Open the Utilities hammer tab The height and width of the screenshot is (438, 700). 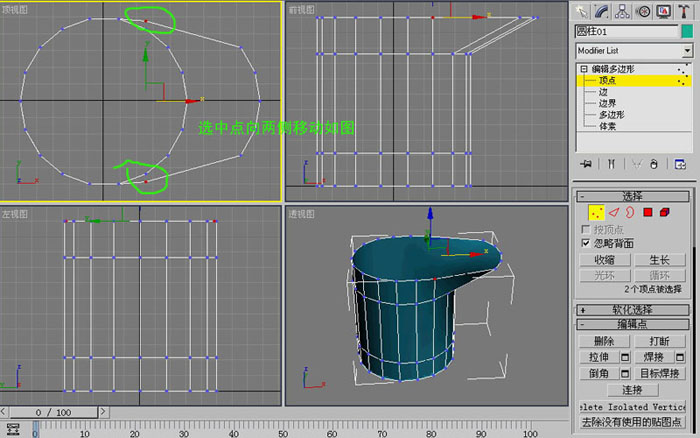[x=683, y=11]
